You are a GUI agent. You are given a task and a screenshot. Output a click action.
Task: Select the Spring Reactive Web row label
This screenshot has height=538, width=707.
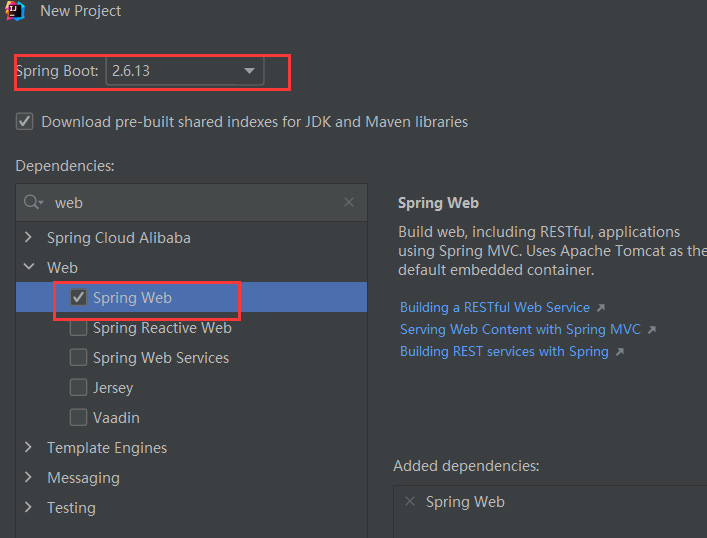point(162,328)
